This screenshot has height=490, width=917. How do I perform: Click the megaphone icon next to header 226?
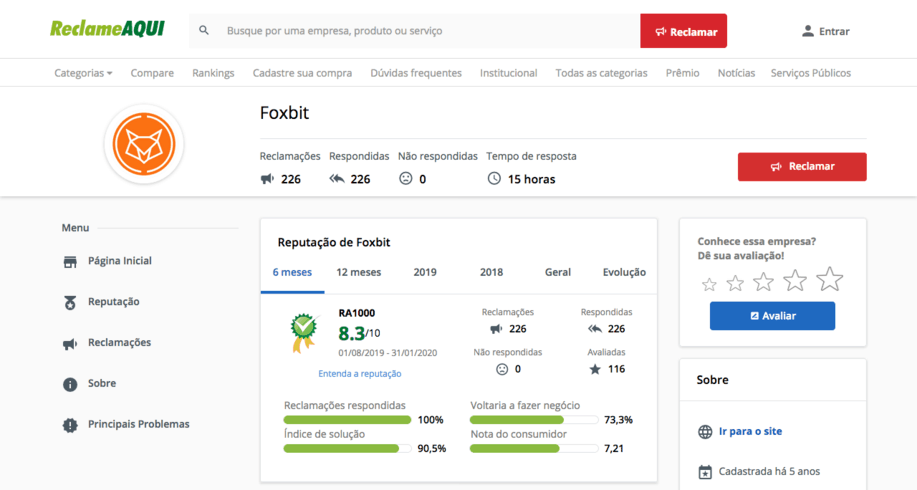coord(267,178)
